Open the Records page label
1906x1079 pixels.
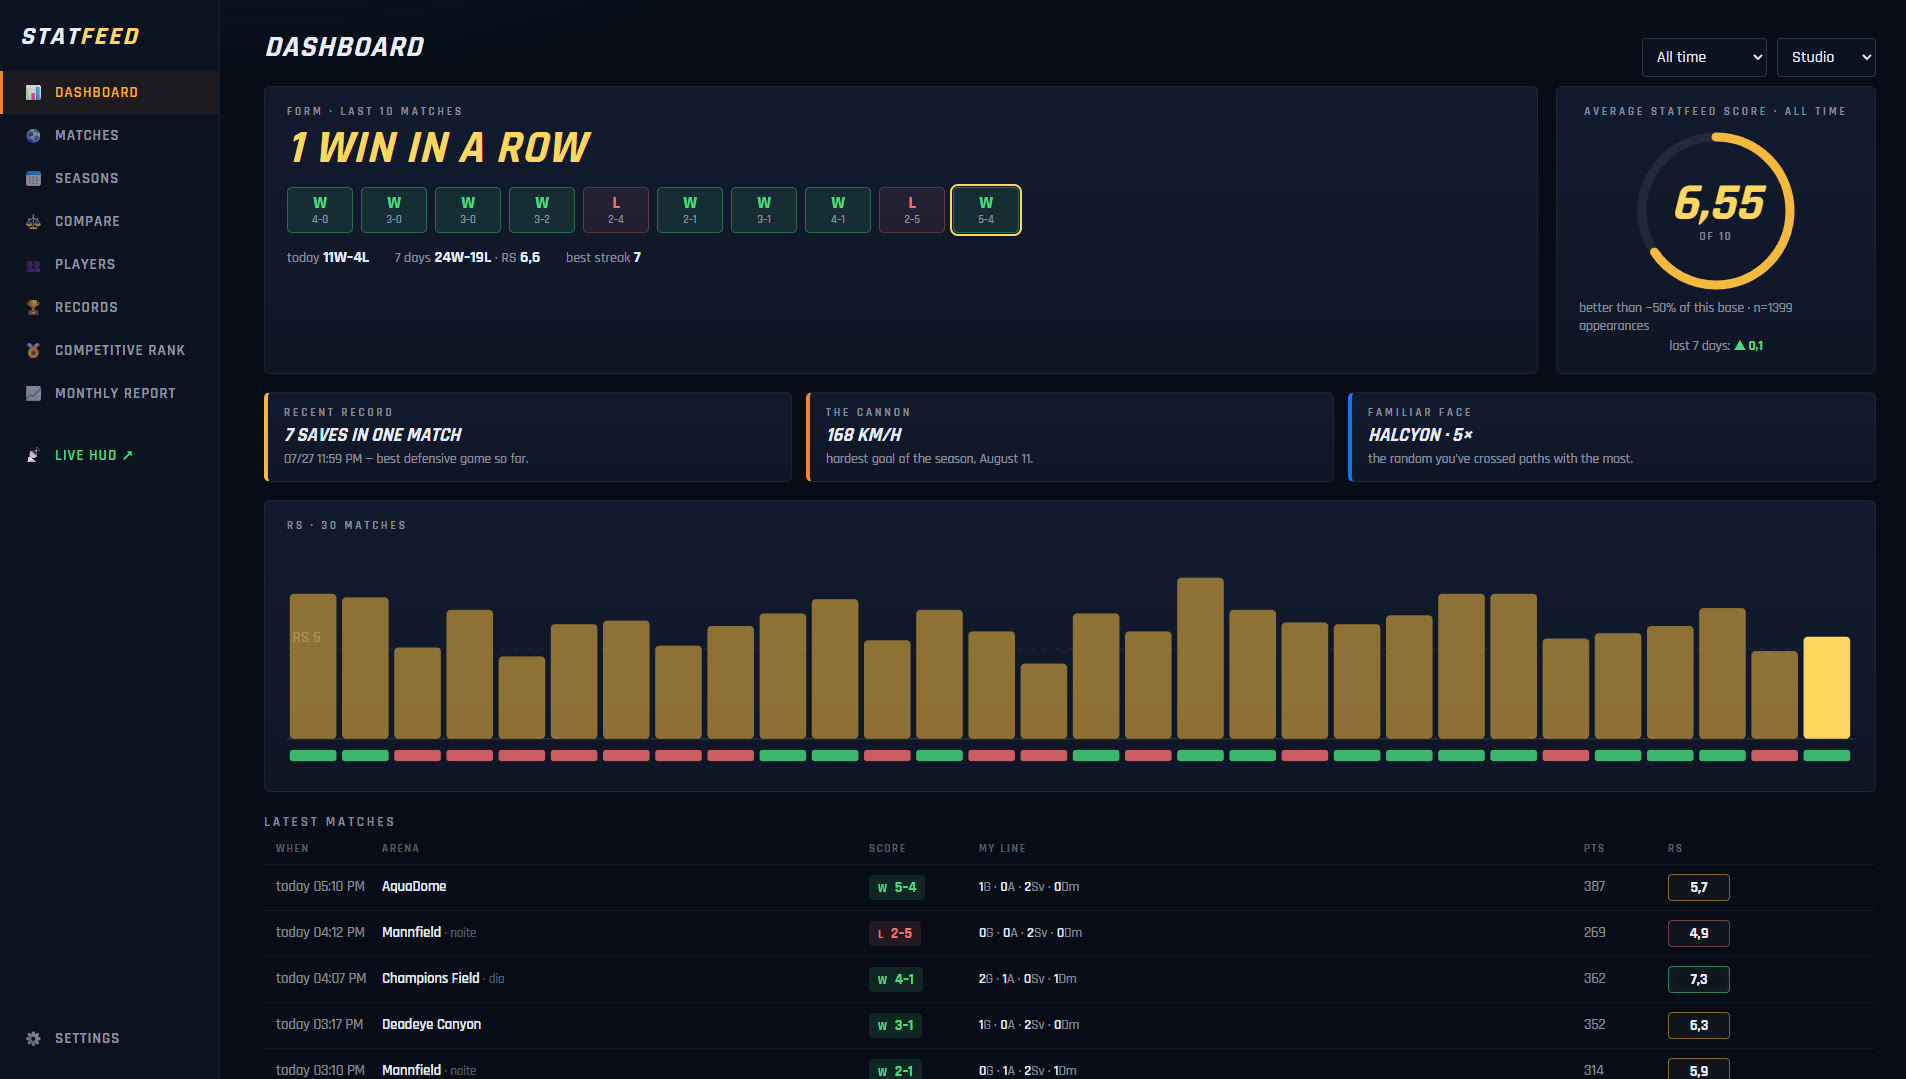[87, 308]
